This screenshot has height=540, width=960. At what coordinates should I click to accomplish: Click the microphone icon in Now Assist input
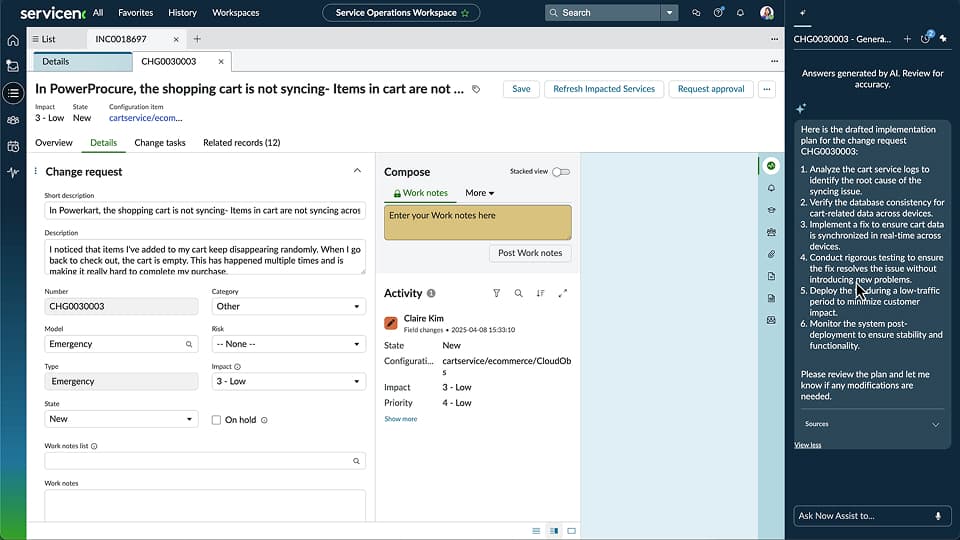tap(938, 516)
